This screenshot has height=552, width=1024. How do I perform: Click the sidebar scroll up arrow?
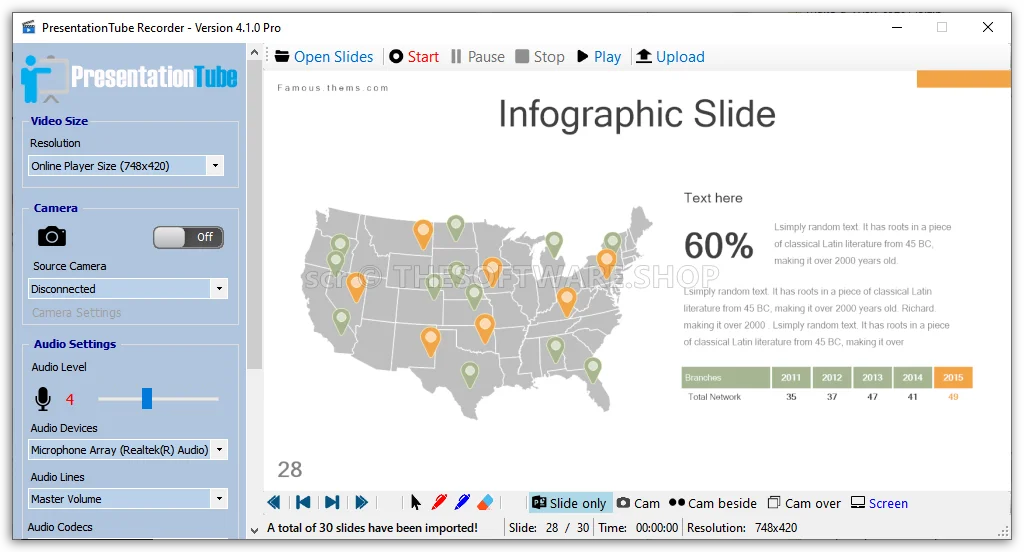click(x=255, y=52)
